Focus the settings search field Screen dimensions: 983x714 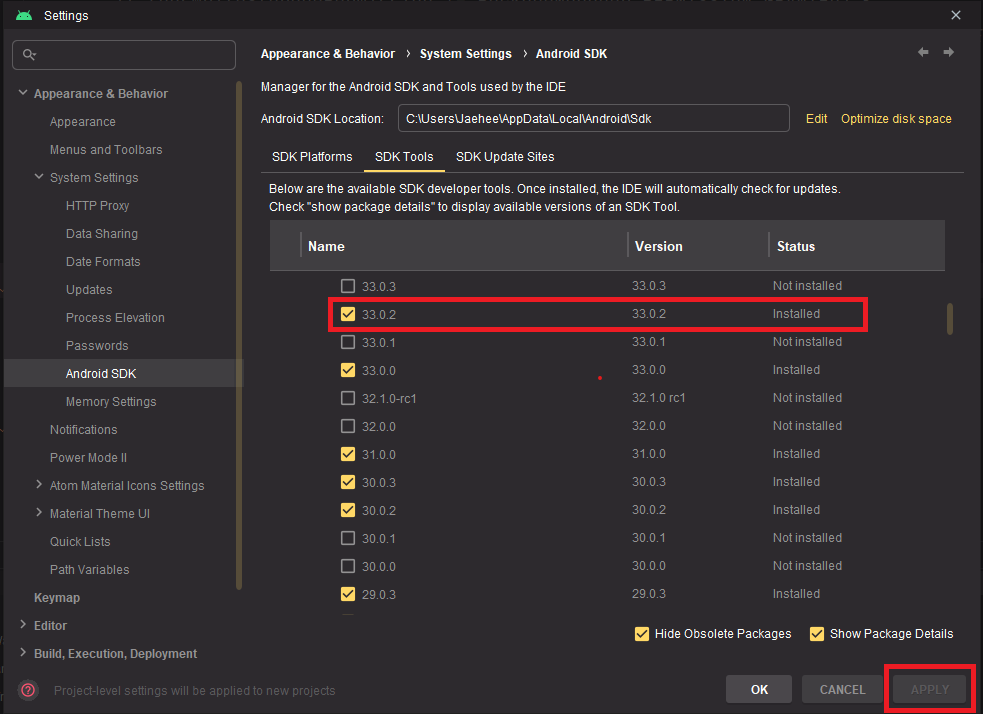[x=124, y=55]
